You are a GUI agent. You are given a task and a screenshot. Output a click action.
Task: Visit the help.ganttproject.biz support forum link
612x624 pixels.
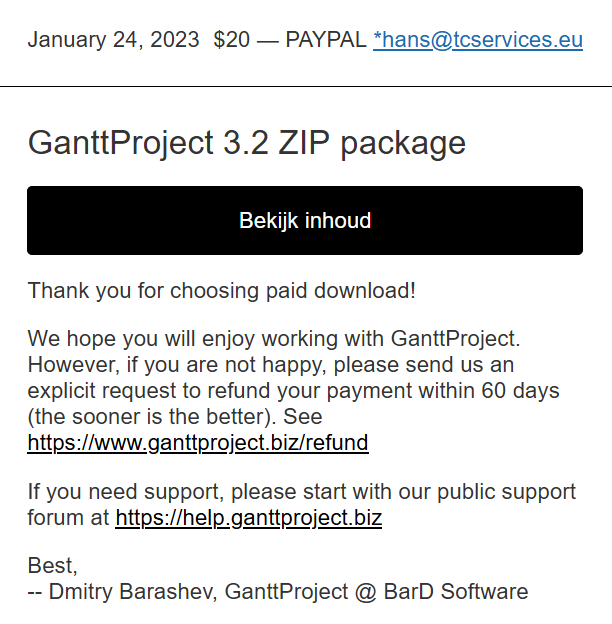point(249,518)
